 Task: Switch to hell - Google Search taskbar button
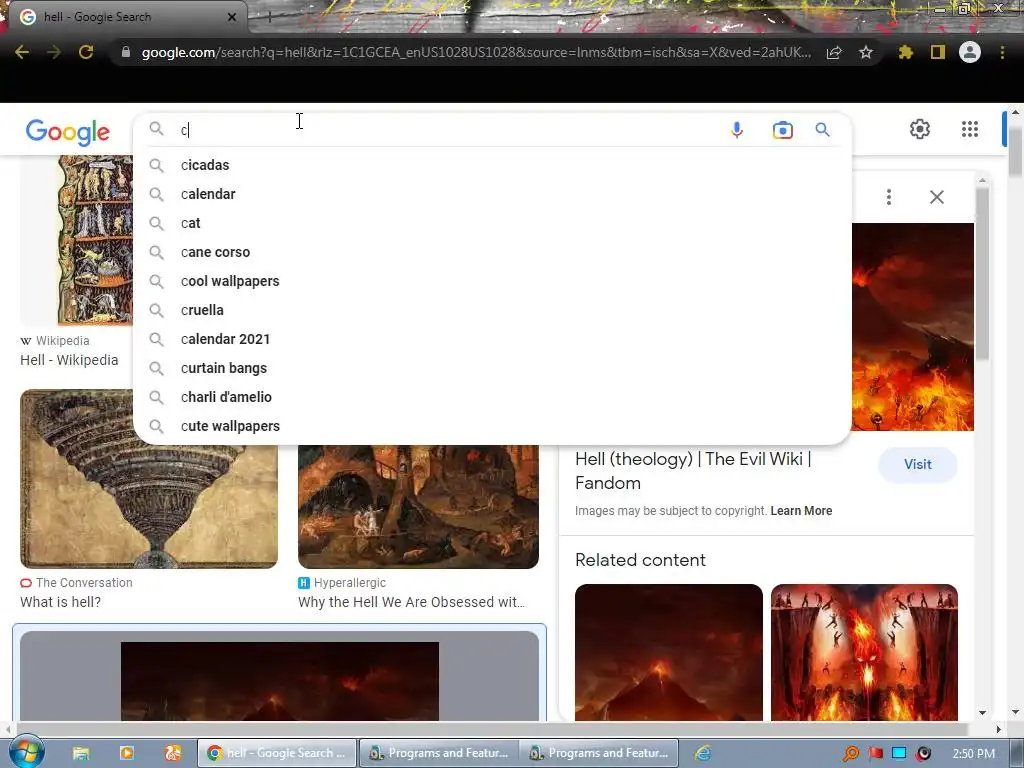(277, 753)
